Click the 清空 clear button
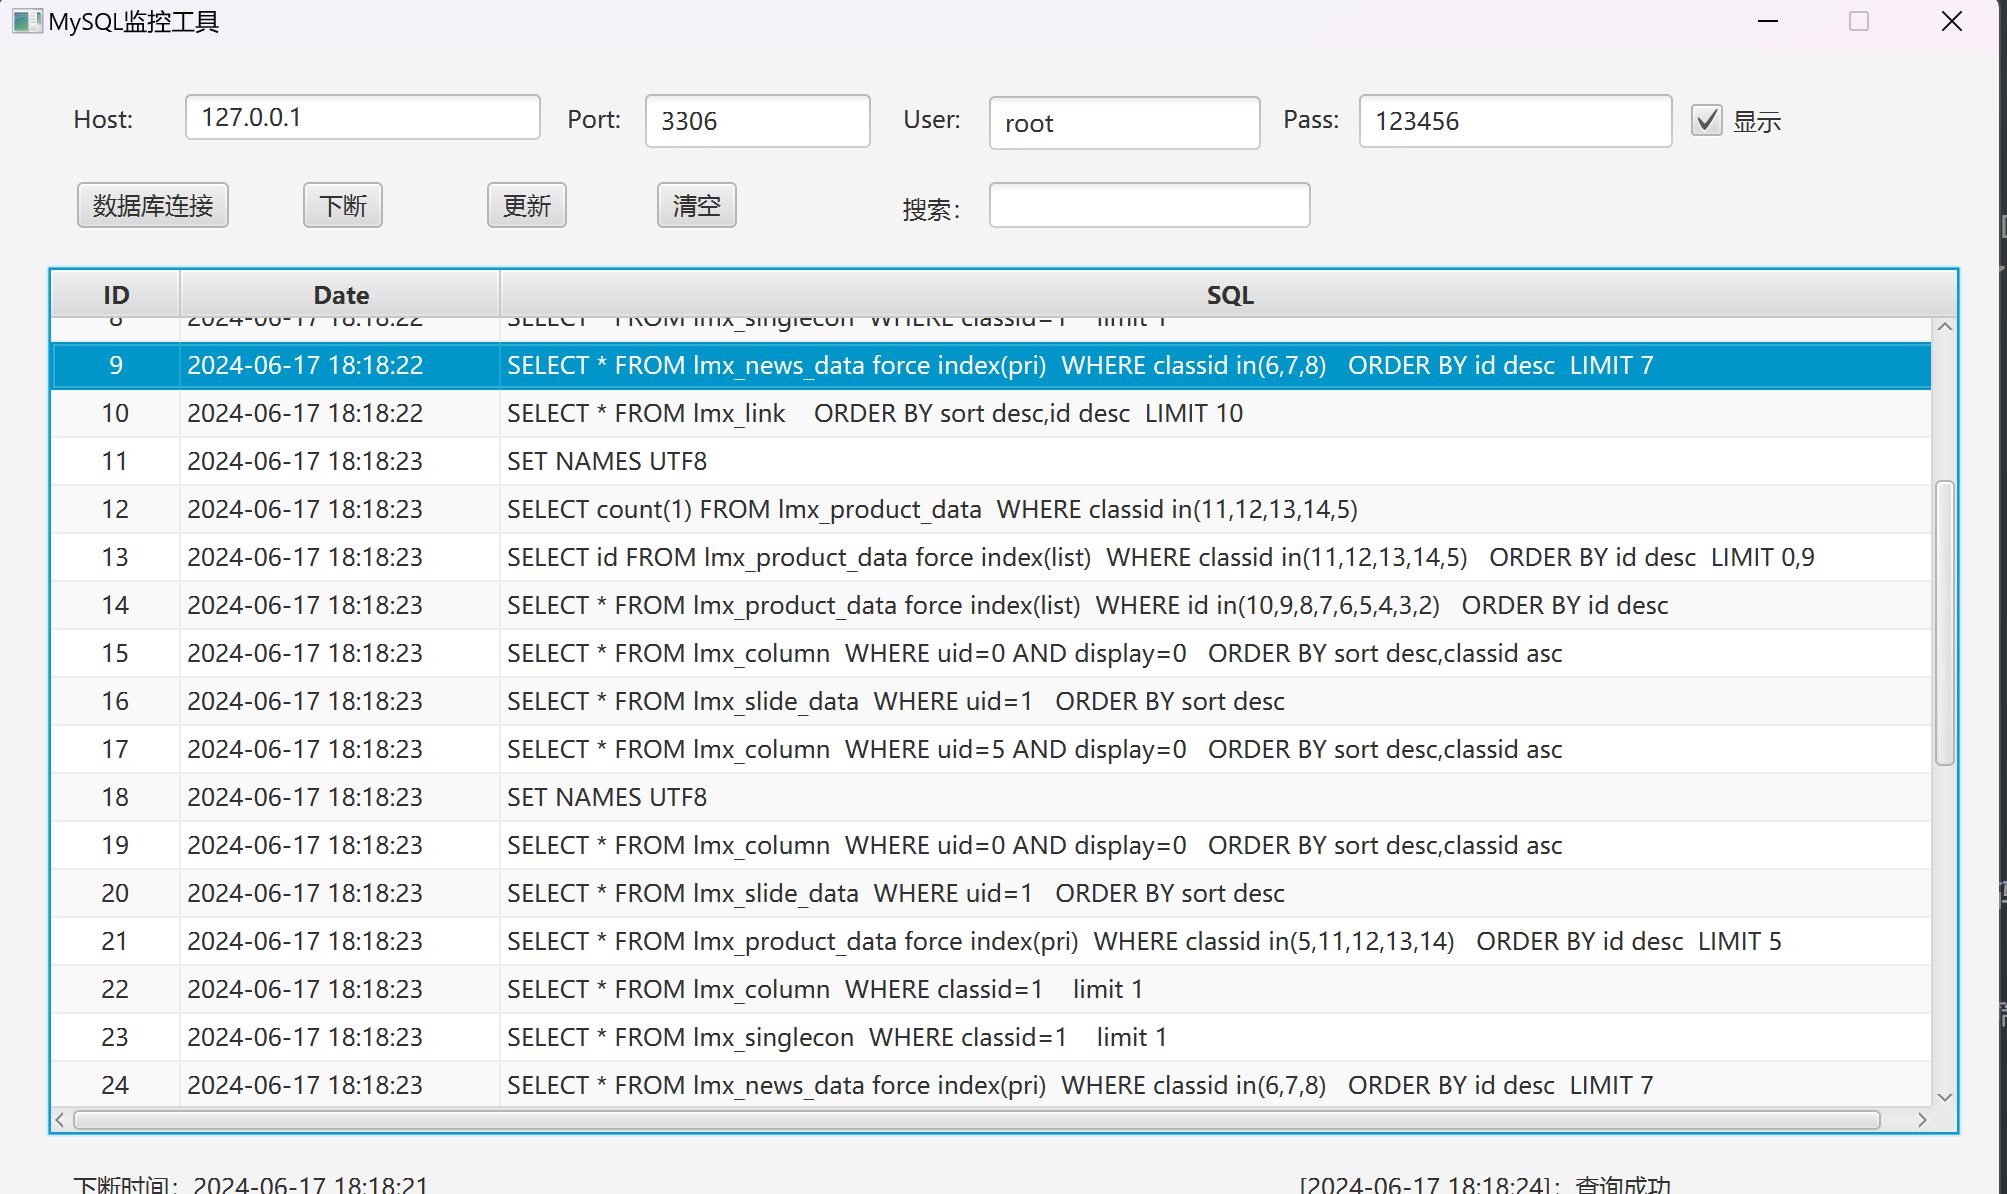Screen dimensions: 2007x1194 pos(697,205)
